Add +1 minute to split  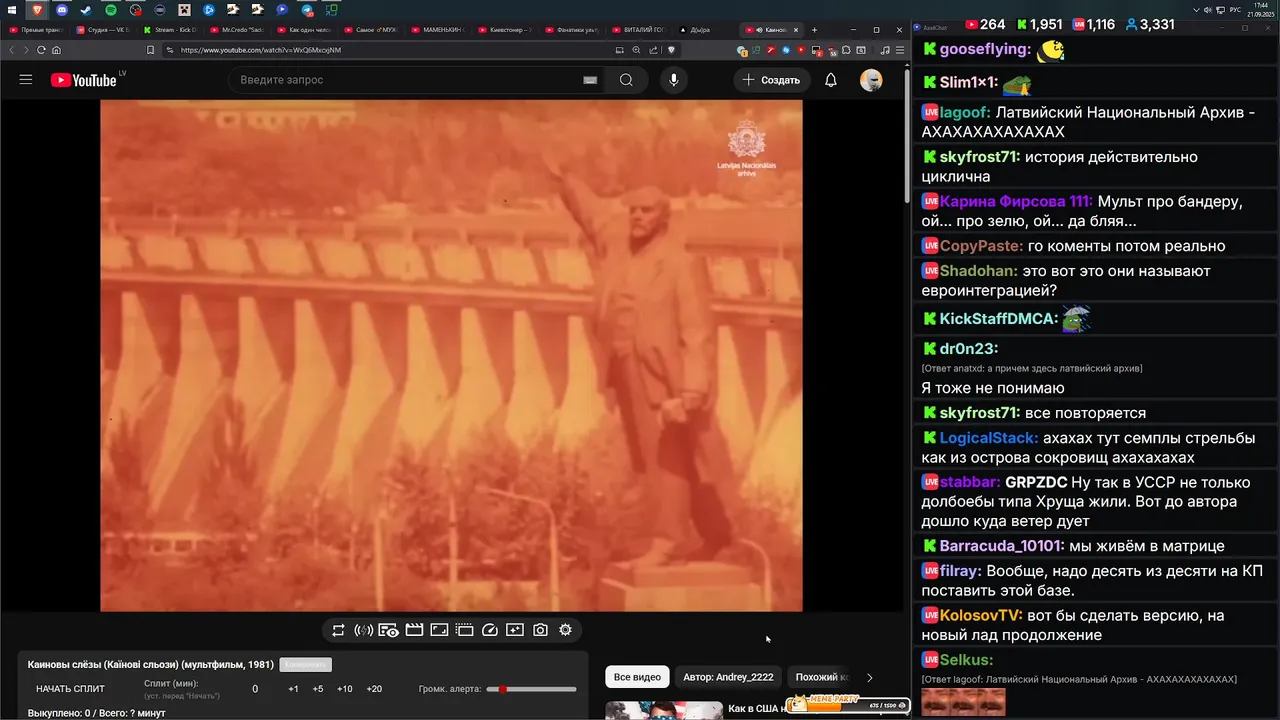(x=293, y=689)
